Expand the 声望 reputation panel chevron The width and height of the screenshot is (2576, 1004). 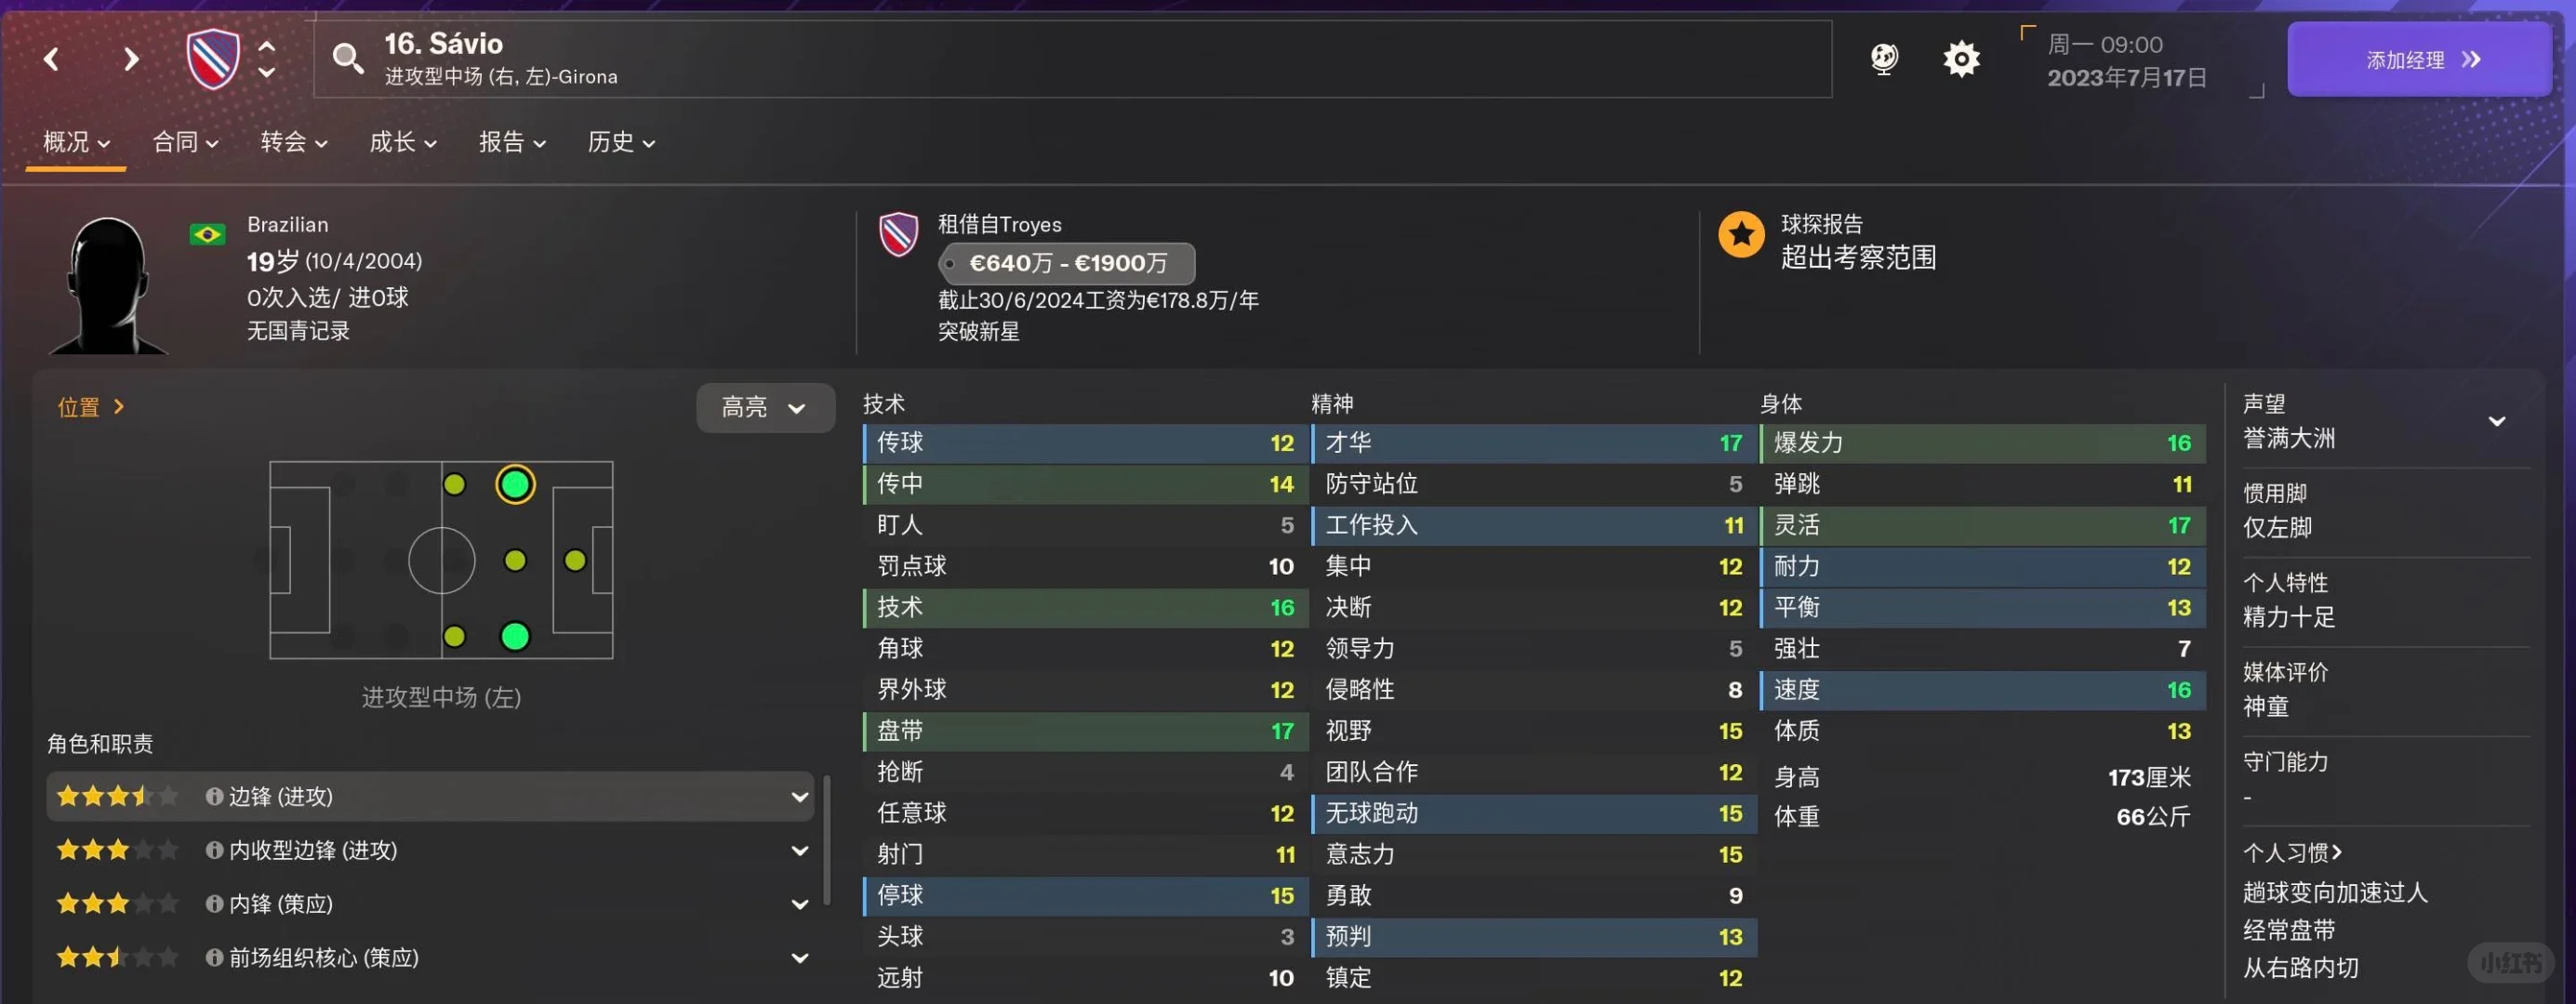coord(2497,421)
